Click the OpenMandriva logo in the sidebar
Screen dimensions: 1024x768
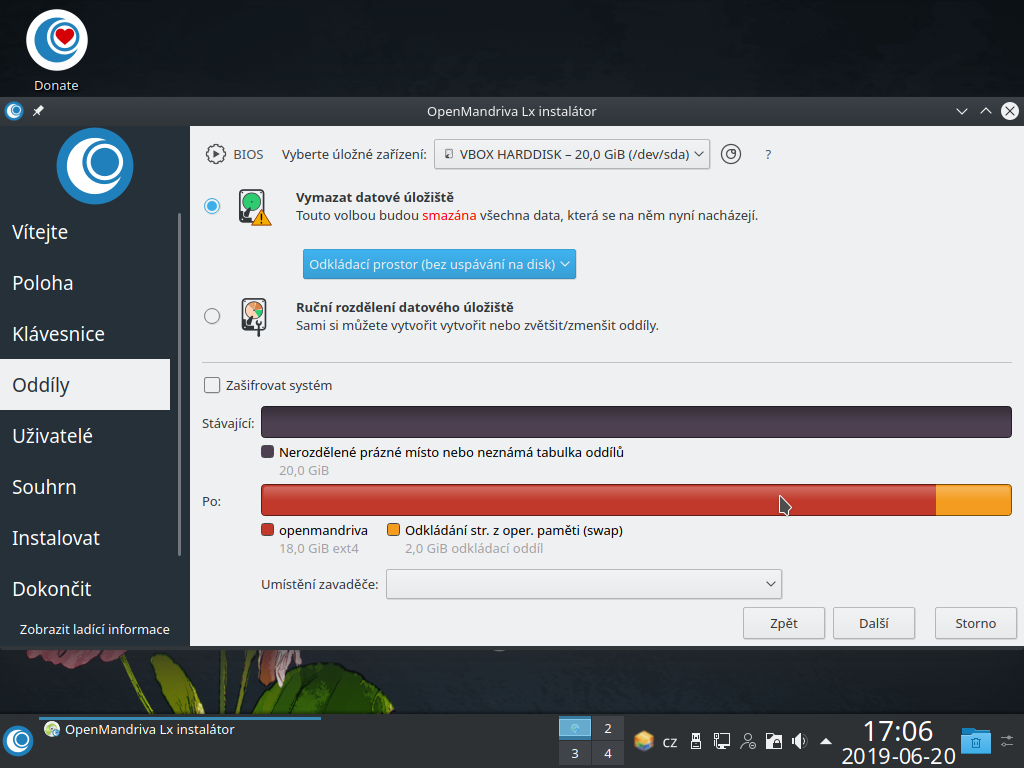[95, 166]
